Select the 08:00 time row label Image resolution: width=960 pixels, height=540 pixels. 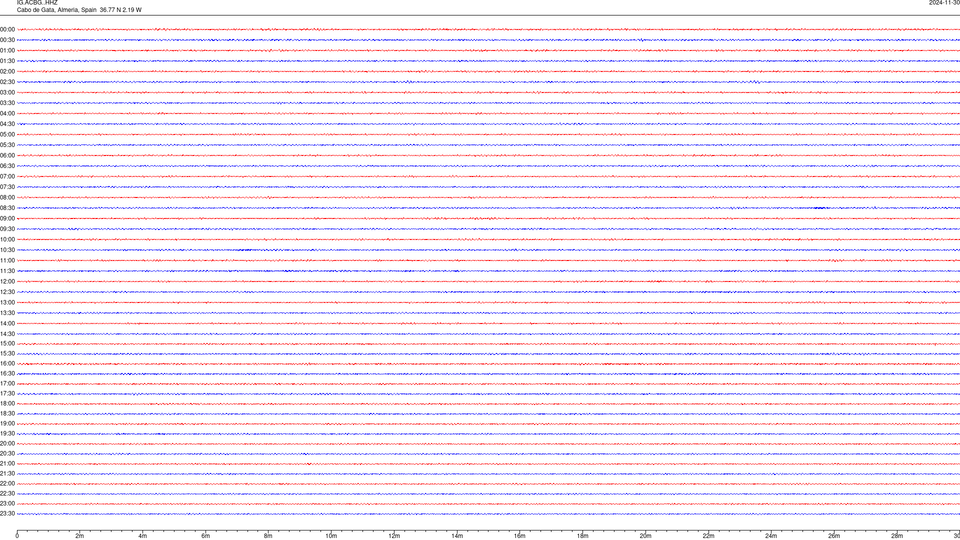(7, 198)
